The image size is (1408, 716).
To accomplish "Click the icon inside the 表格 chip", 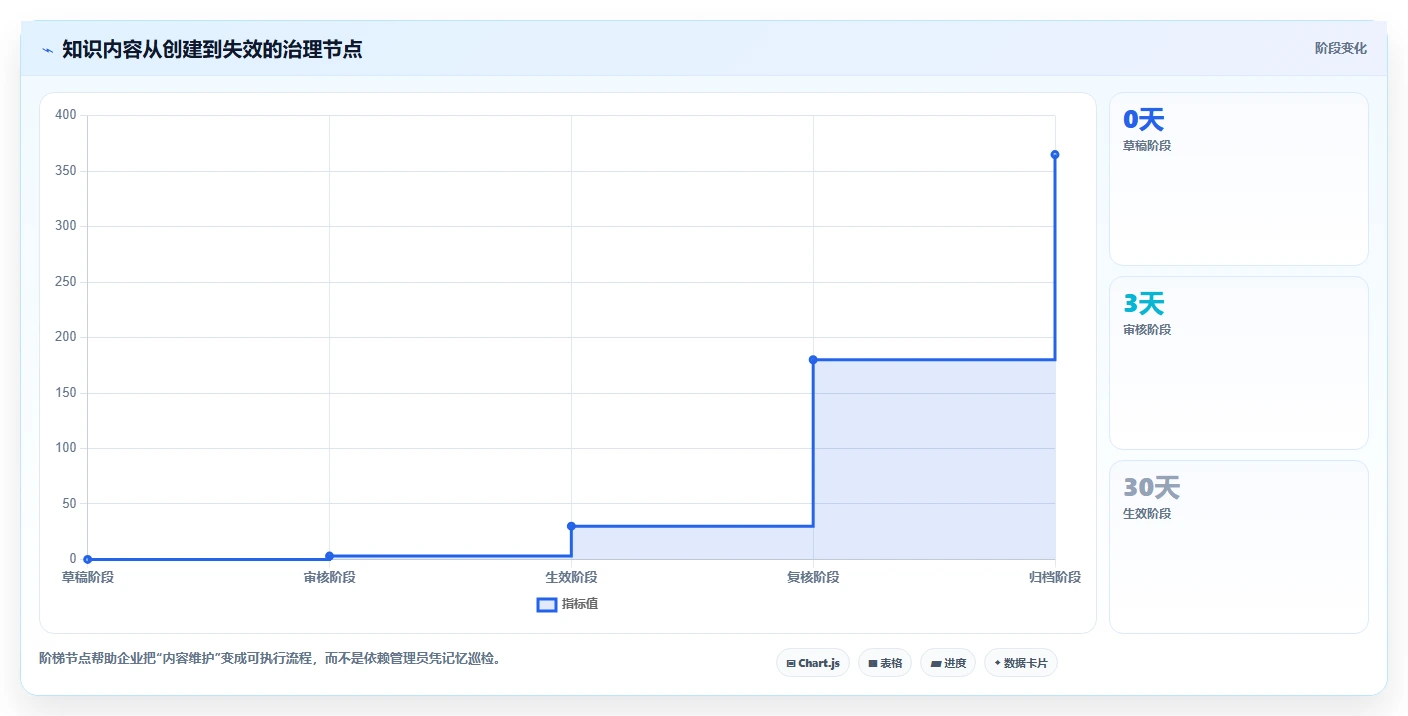I will 873,663.
